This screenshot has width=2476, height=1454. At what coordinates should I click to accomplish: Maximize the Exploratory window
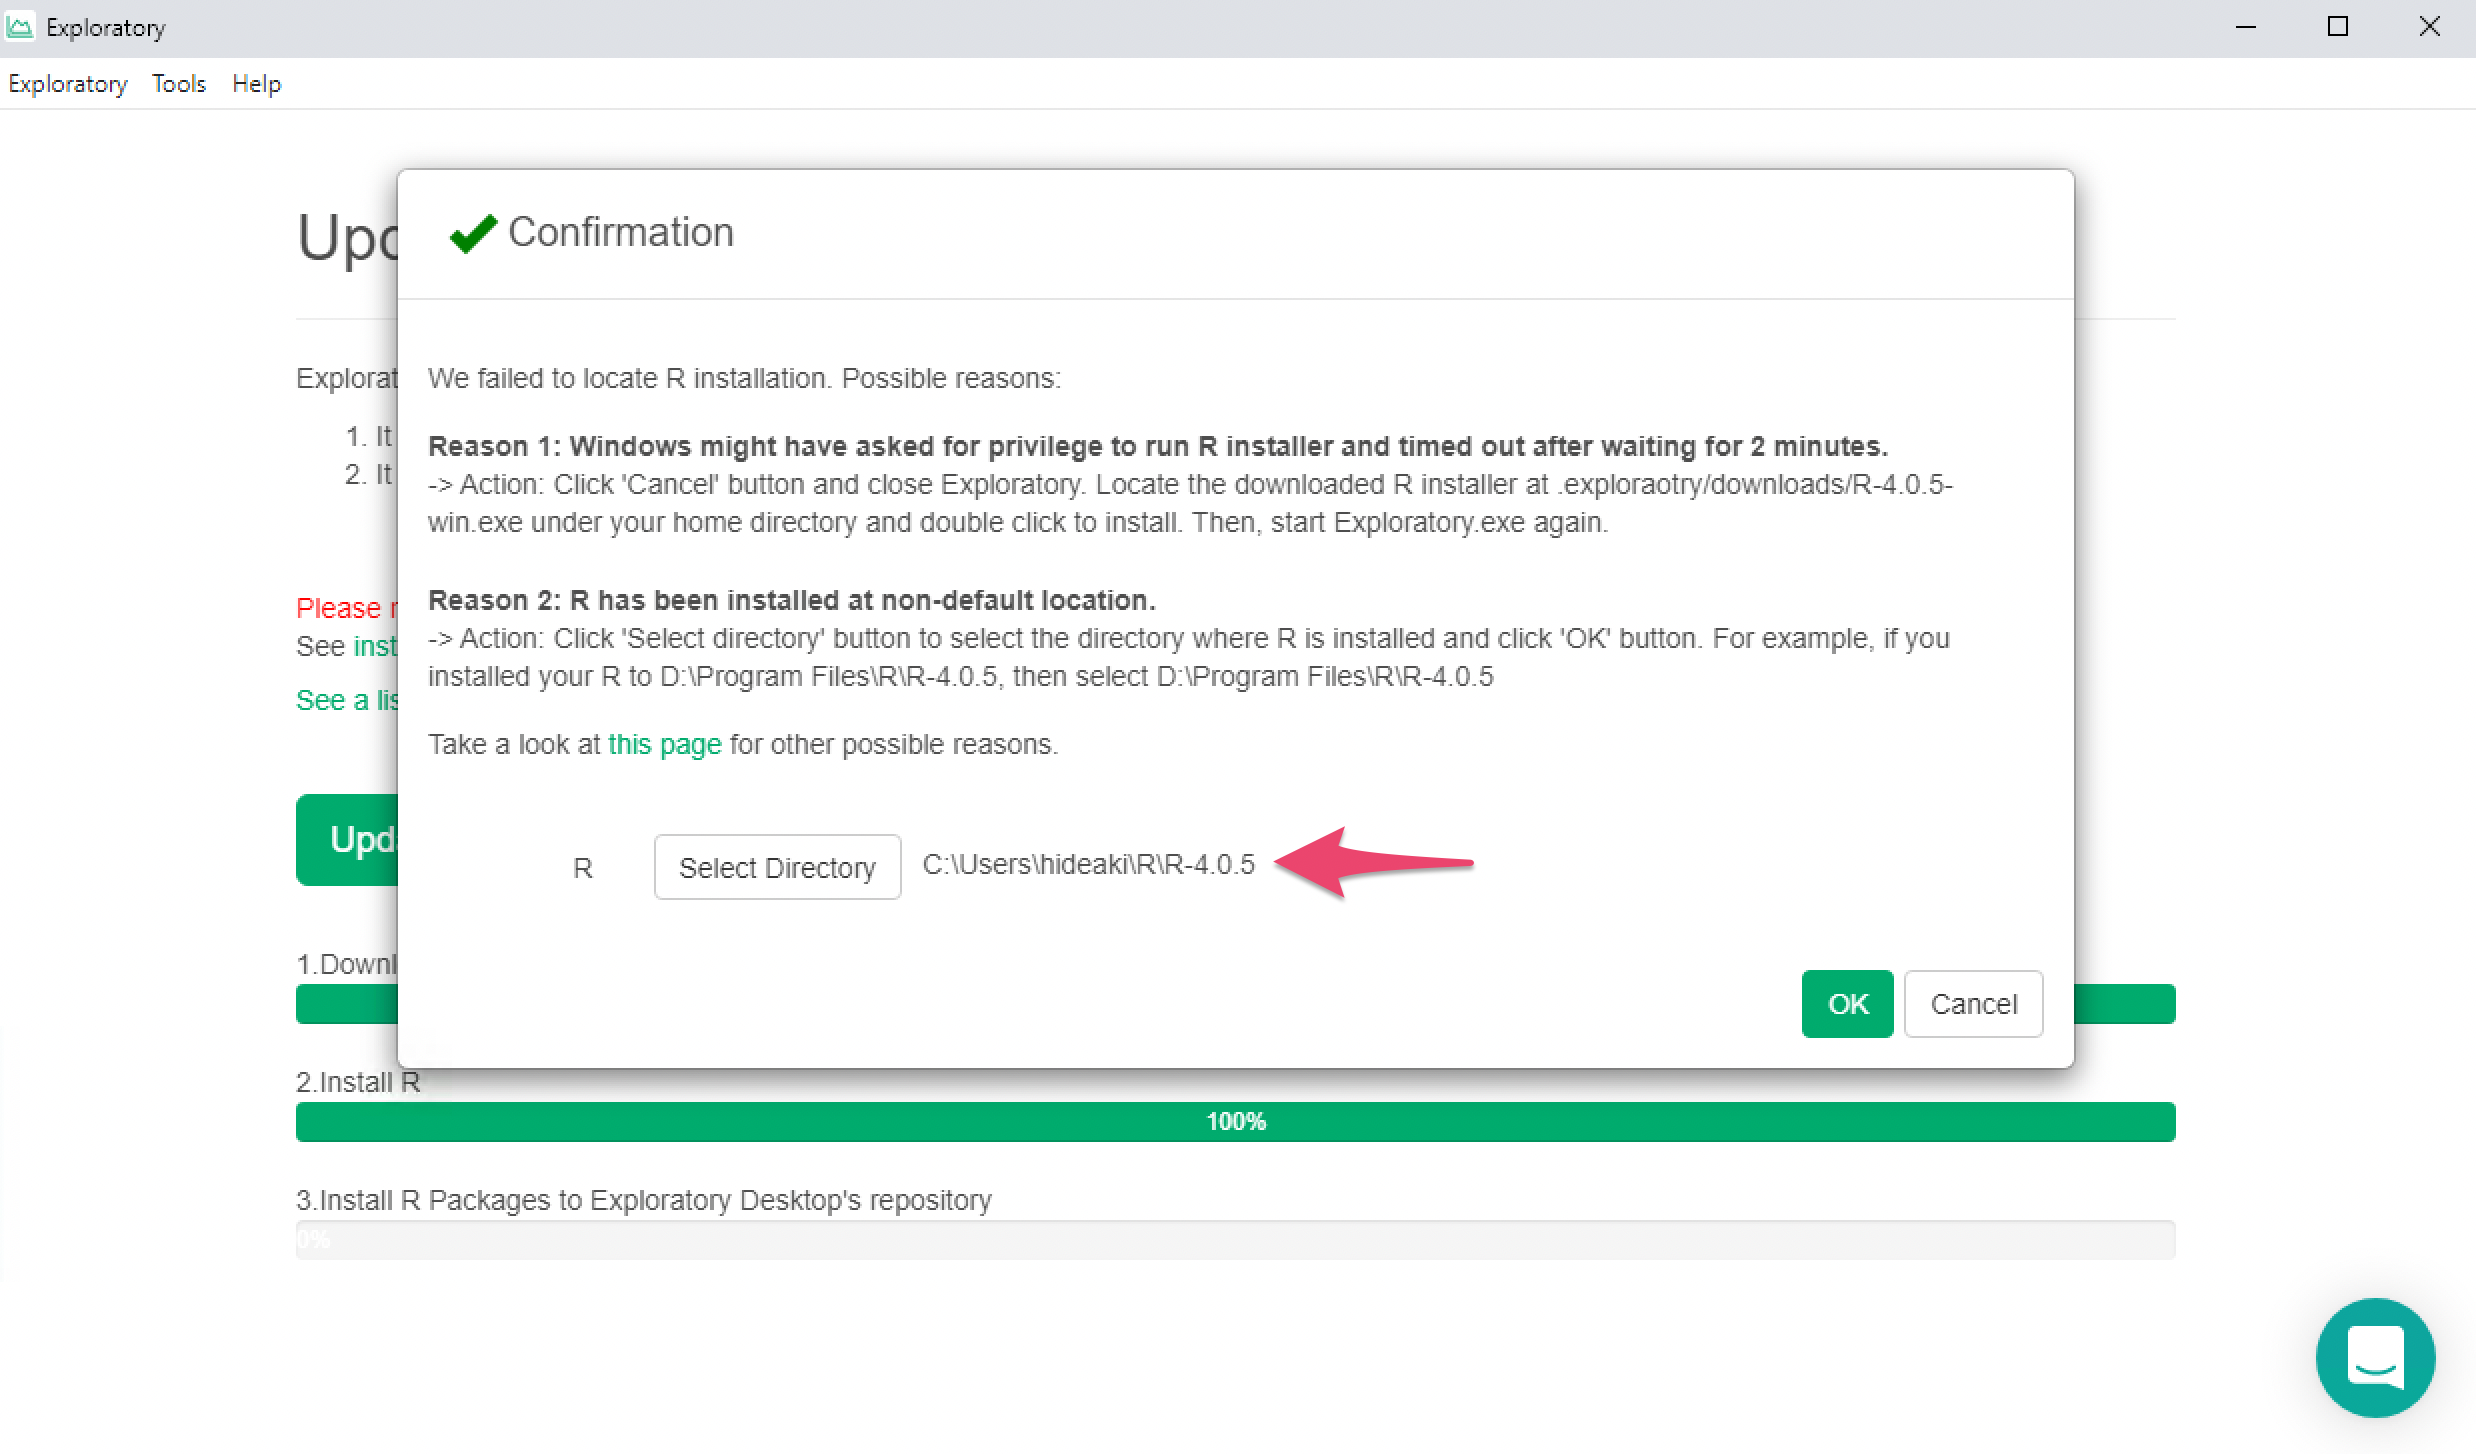pos(2337,27)
